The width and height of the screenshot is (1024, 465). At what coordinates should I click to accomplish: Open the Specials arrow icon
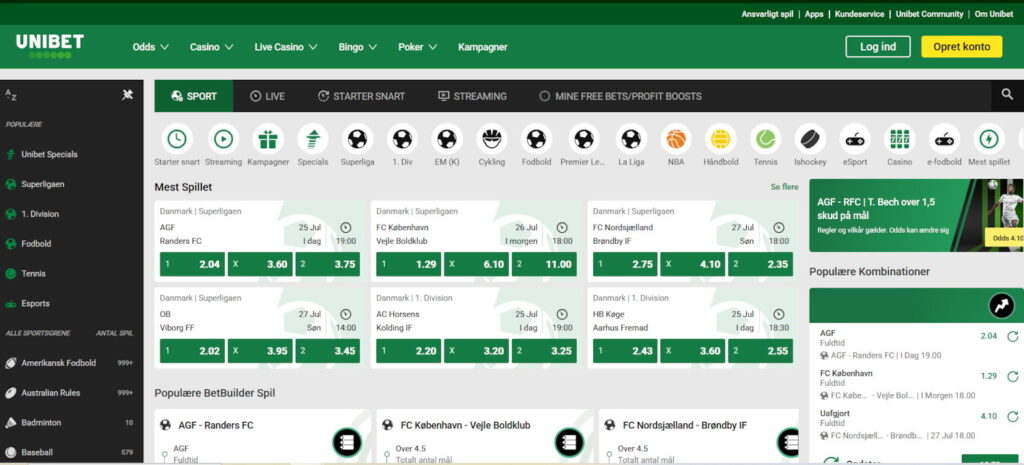coord(313,138)
